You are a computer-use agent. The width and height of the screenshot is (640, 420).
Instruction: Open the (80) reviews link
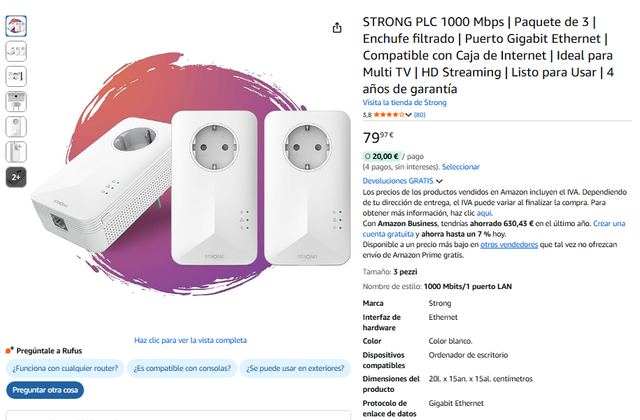coord(419,115)
